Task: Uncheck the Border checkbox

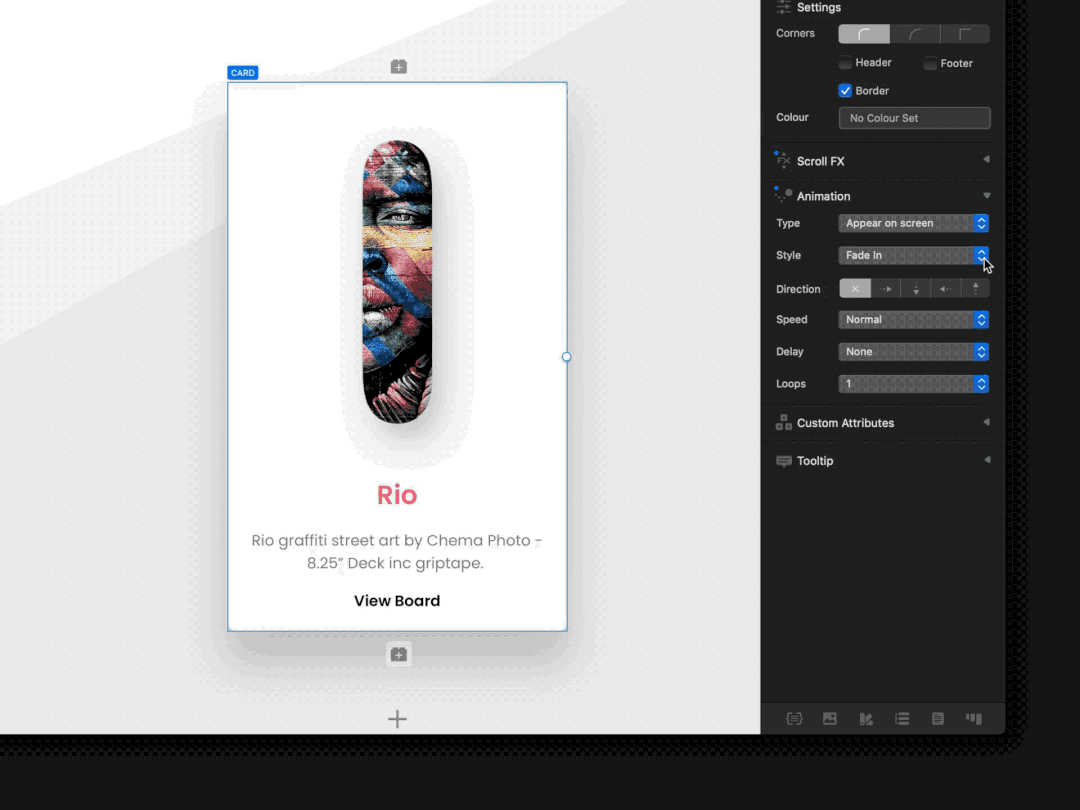Action: [845, 91]
